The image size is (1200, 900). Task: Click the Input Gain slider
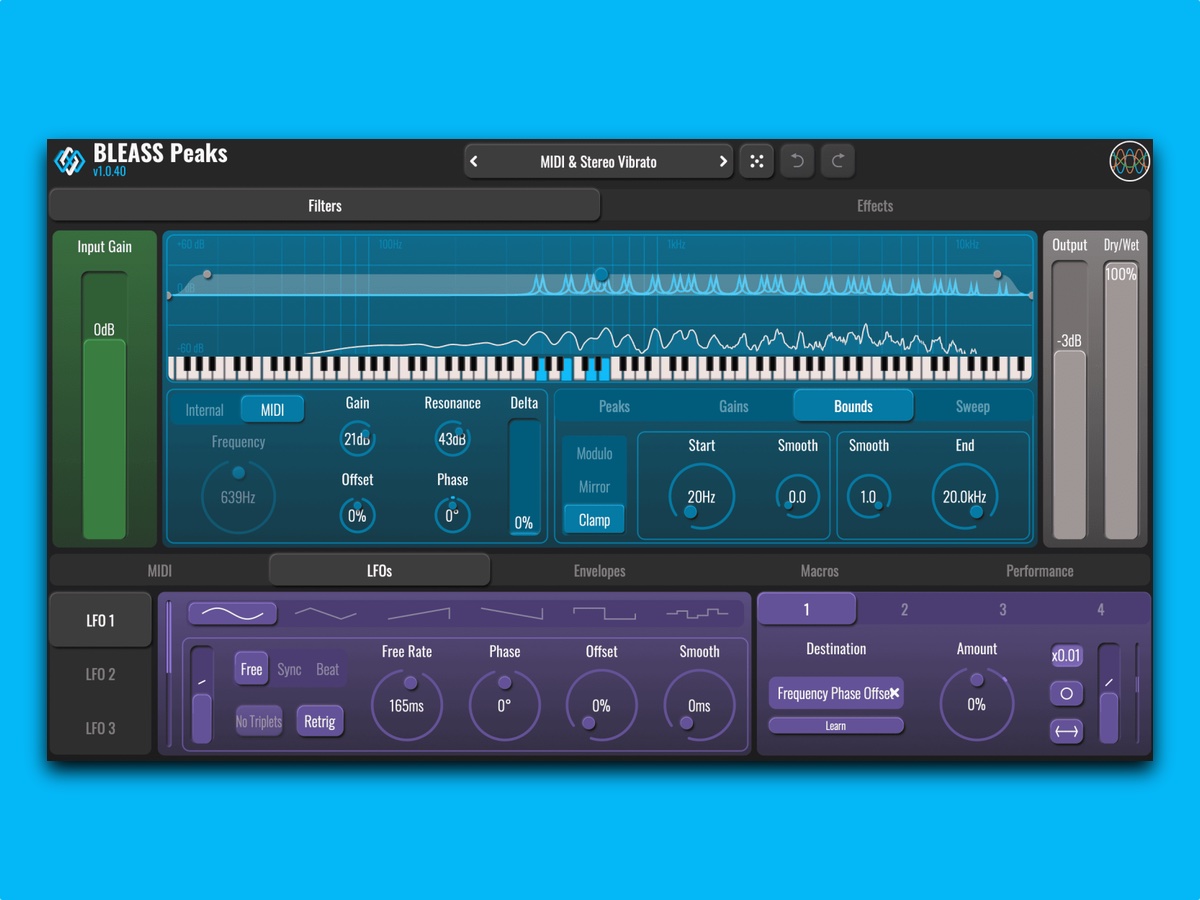click(x=104, y=405)
